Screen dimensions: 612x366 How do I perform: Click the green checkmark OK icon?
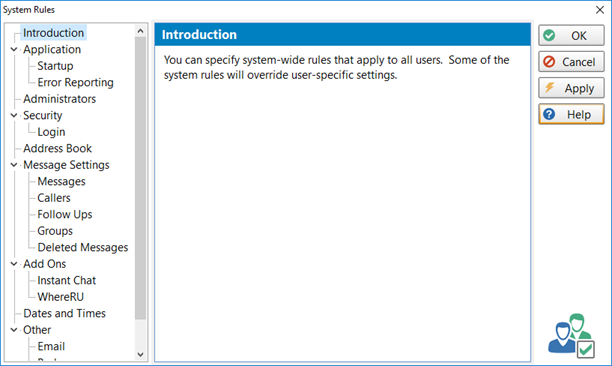click(549, 36)
